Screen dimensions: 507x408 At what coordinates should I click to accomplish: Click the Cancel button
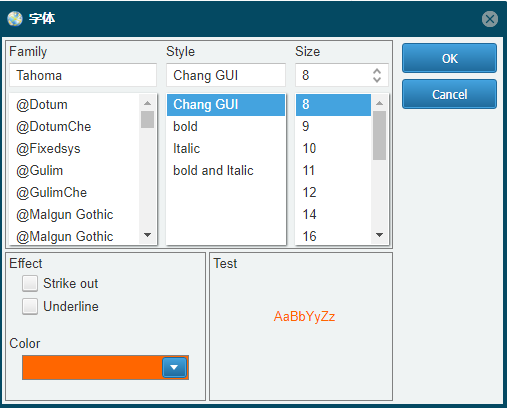click(x=449, y=94)
